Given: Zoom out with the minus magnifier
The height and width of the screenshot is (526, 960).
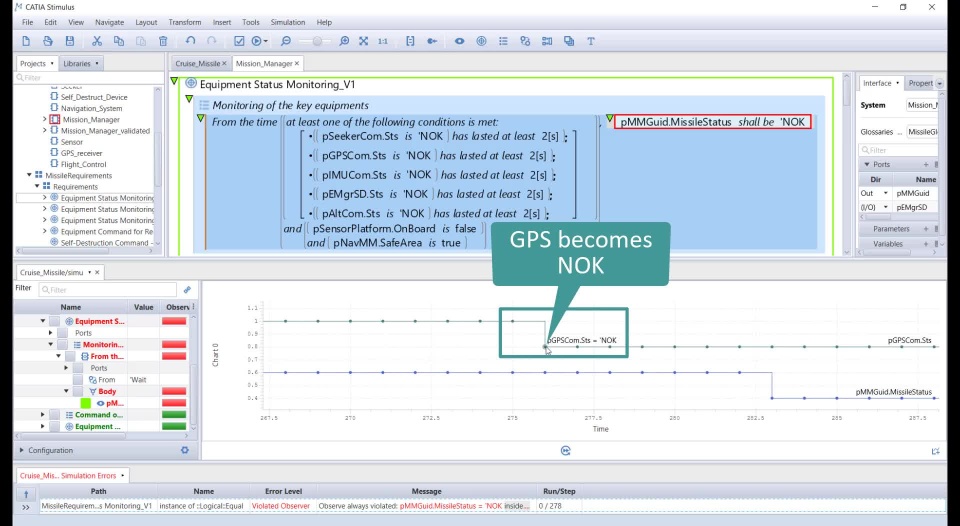Looking at the screenshot, I should click(x=285, y=41).
